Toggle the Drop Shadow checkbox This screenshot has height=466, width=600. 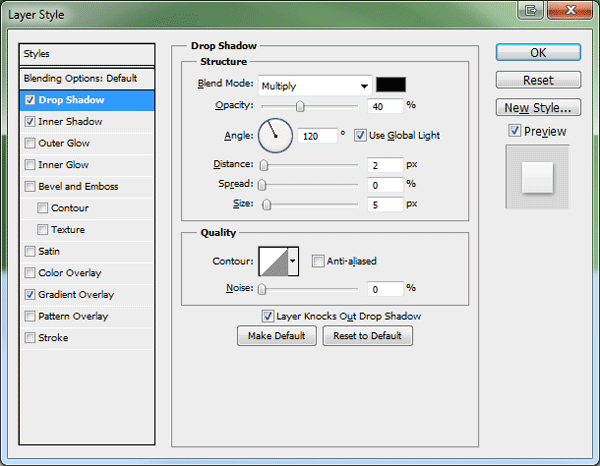click(30, 100)
